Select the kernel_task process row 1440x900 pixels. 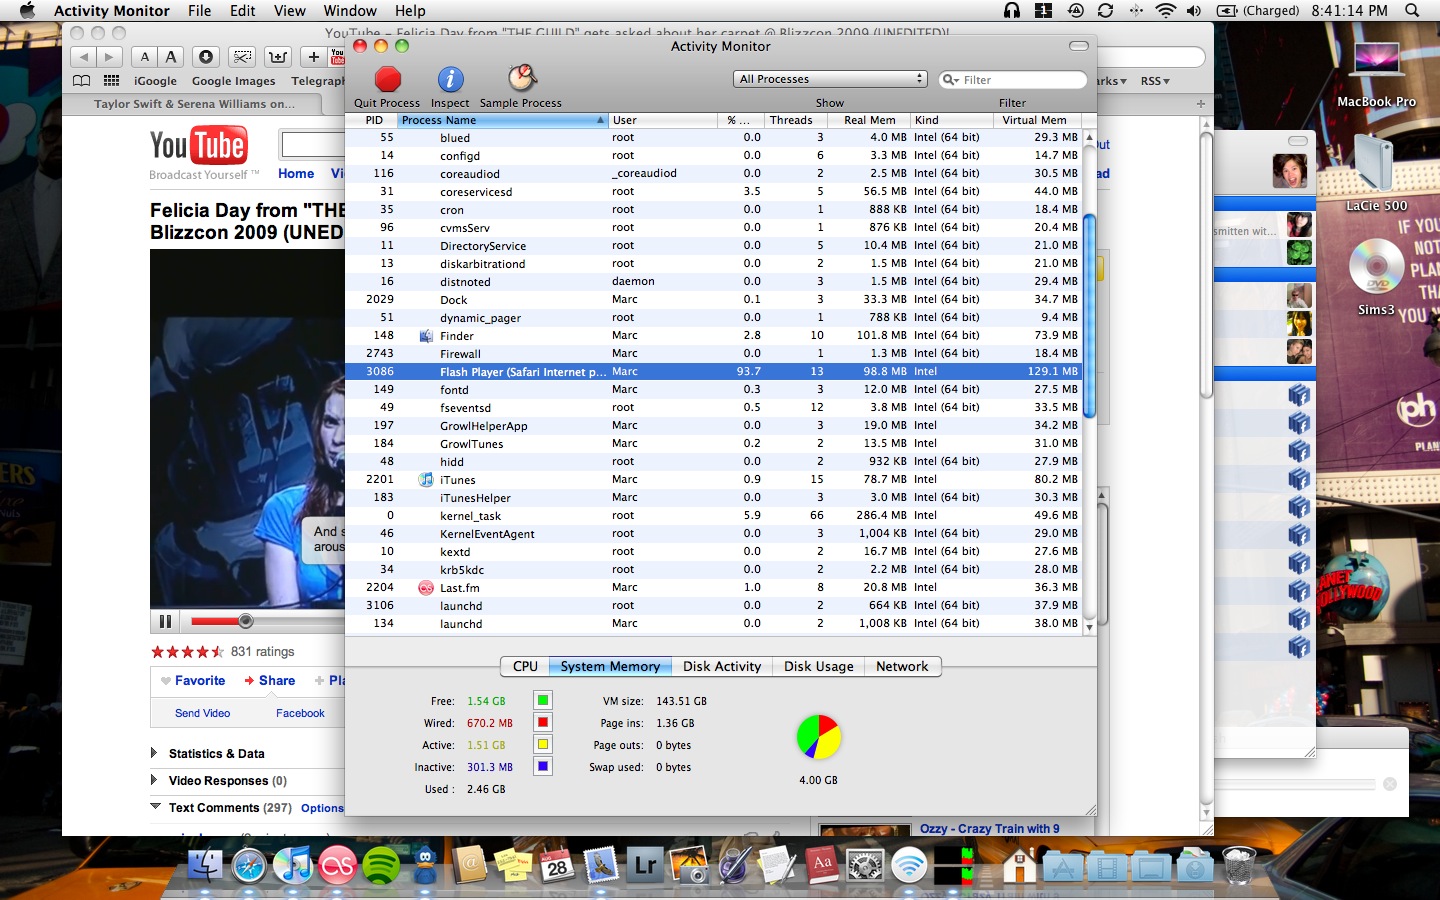pyautogui.click(x=713, y=516)
